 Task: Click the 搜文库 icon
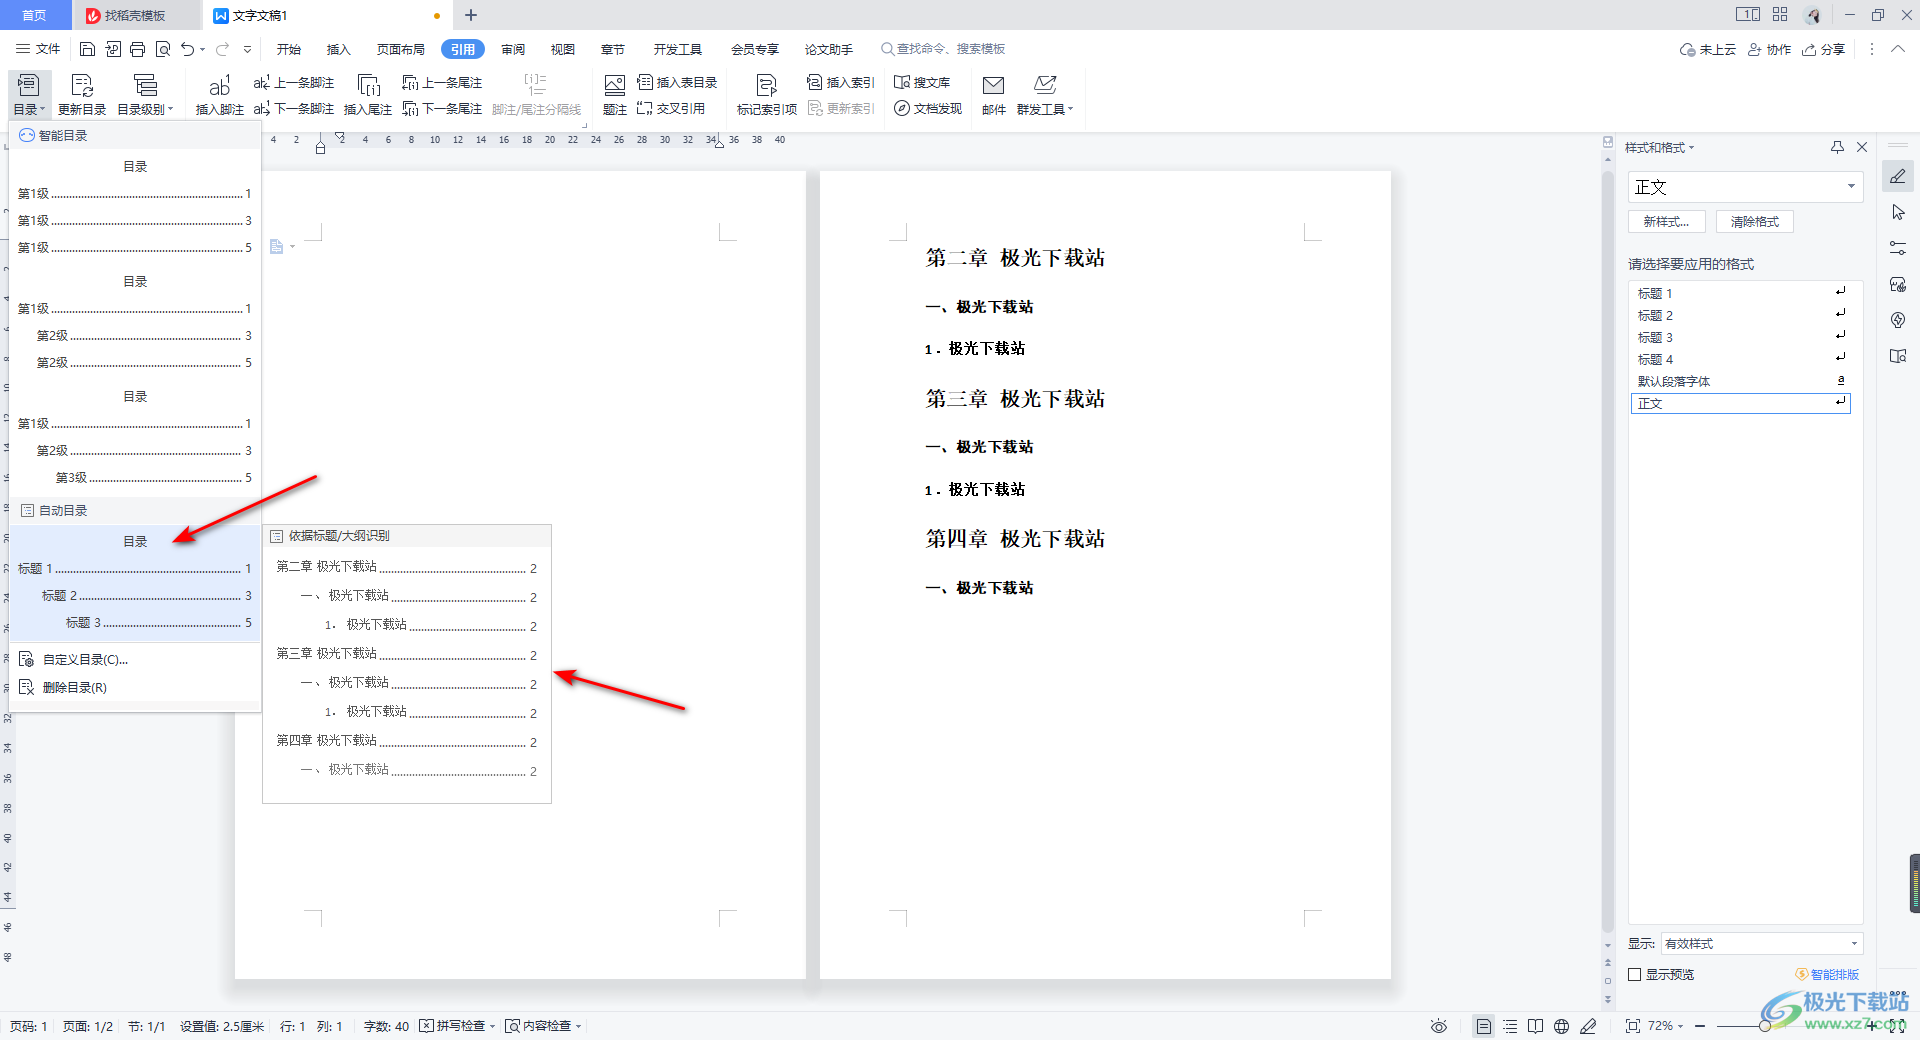coord(921,82)
